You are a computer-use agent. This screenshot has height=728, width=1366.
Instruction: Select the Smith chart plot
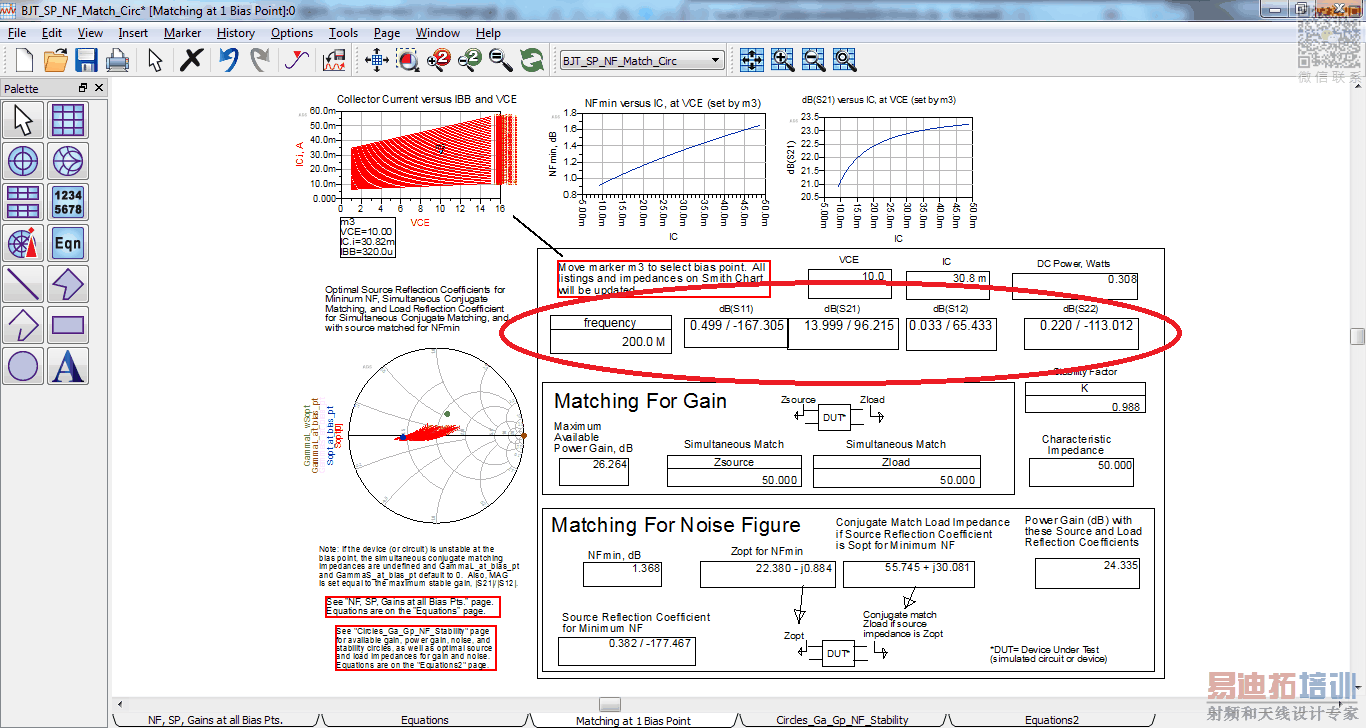click(x=436, y=435)
